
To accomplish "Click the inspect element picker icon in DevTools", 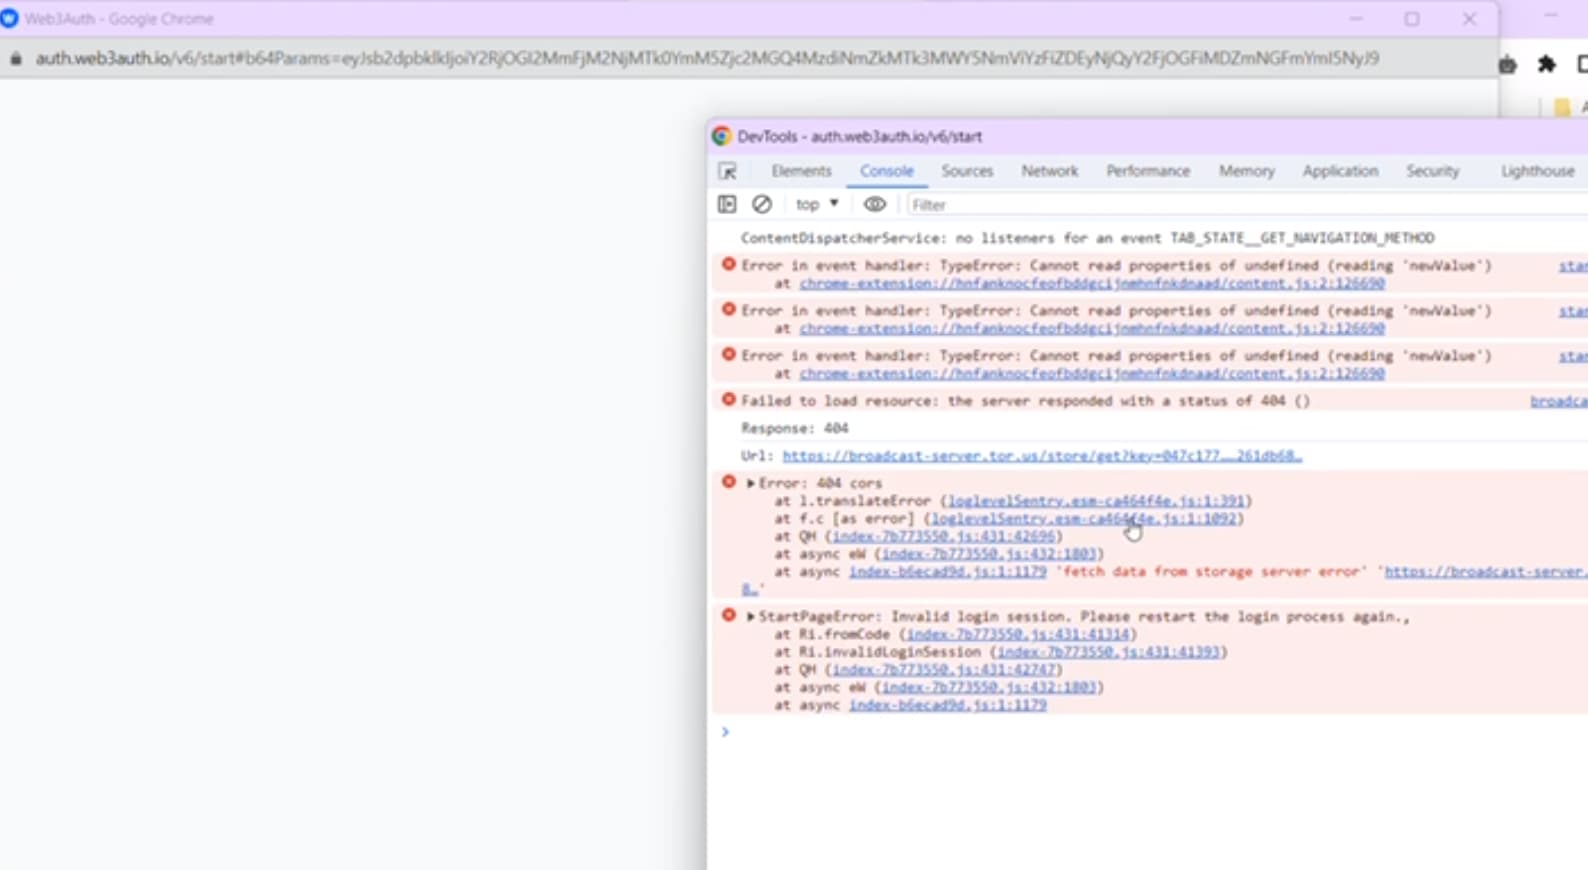I will [727, 172].
